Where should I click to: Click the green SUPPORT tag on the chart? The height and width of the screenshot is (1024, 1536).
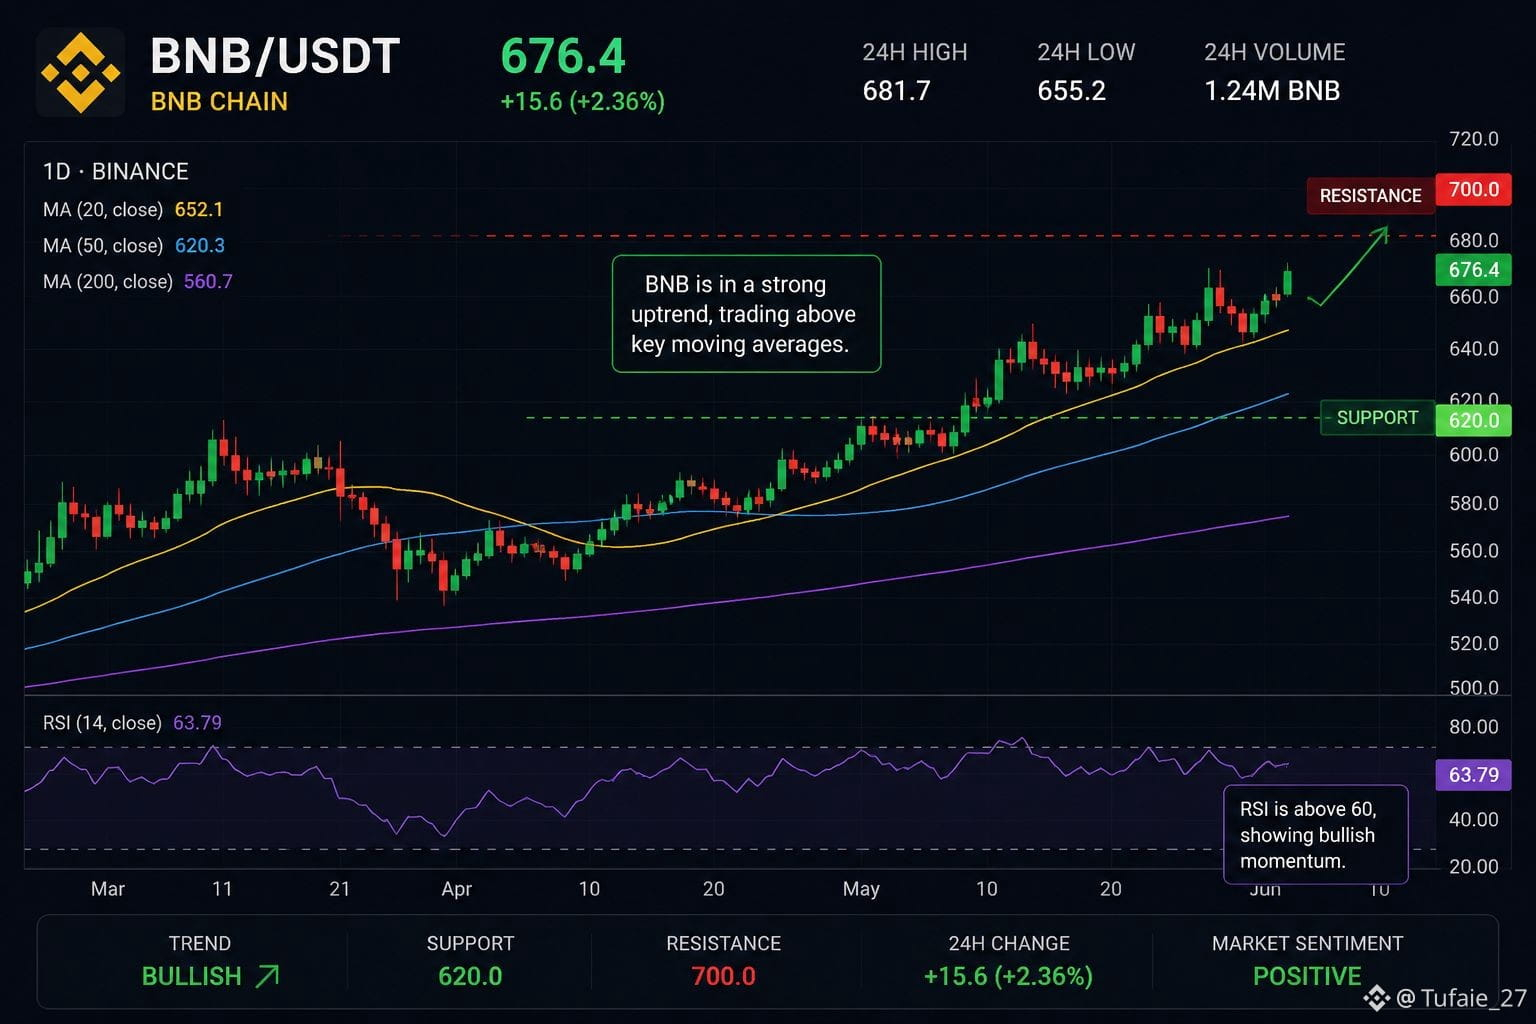1378,418
